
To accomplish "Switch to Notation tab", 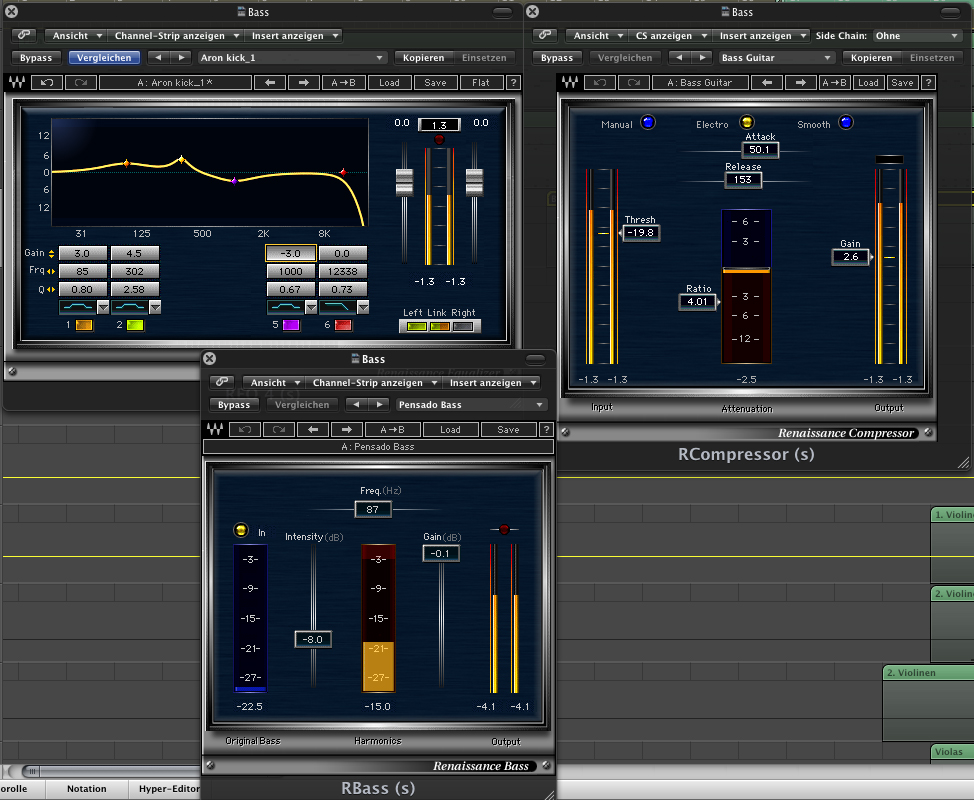I will point(86,789).
